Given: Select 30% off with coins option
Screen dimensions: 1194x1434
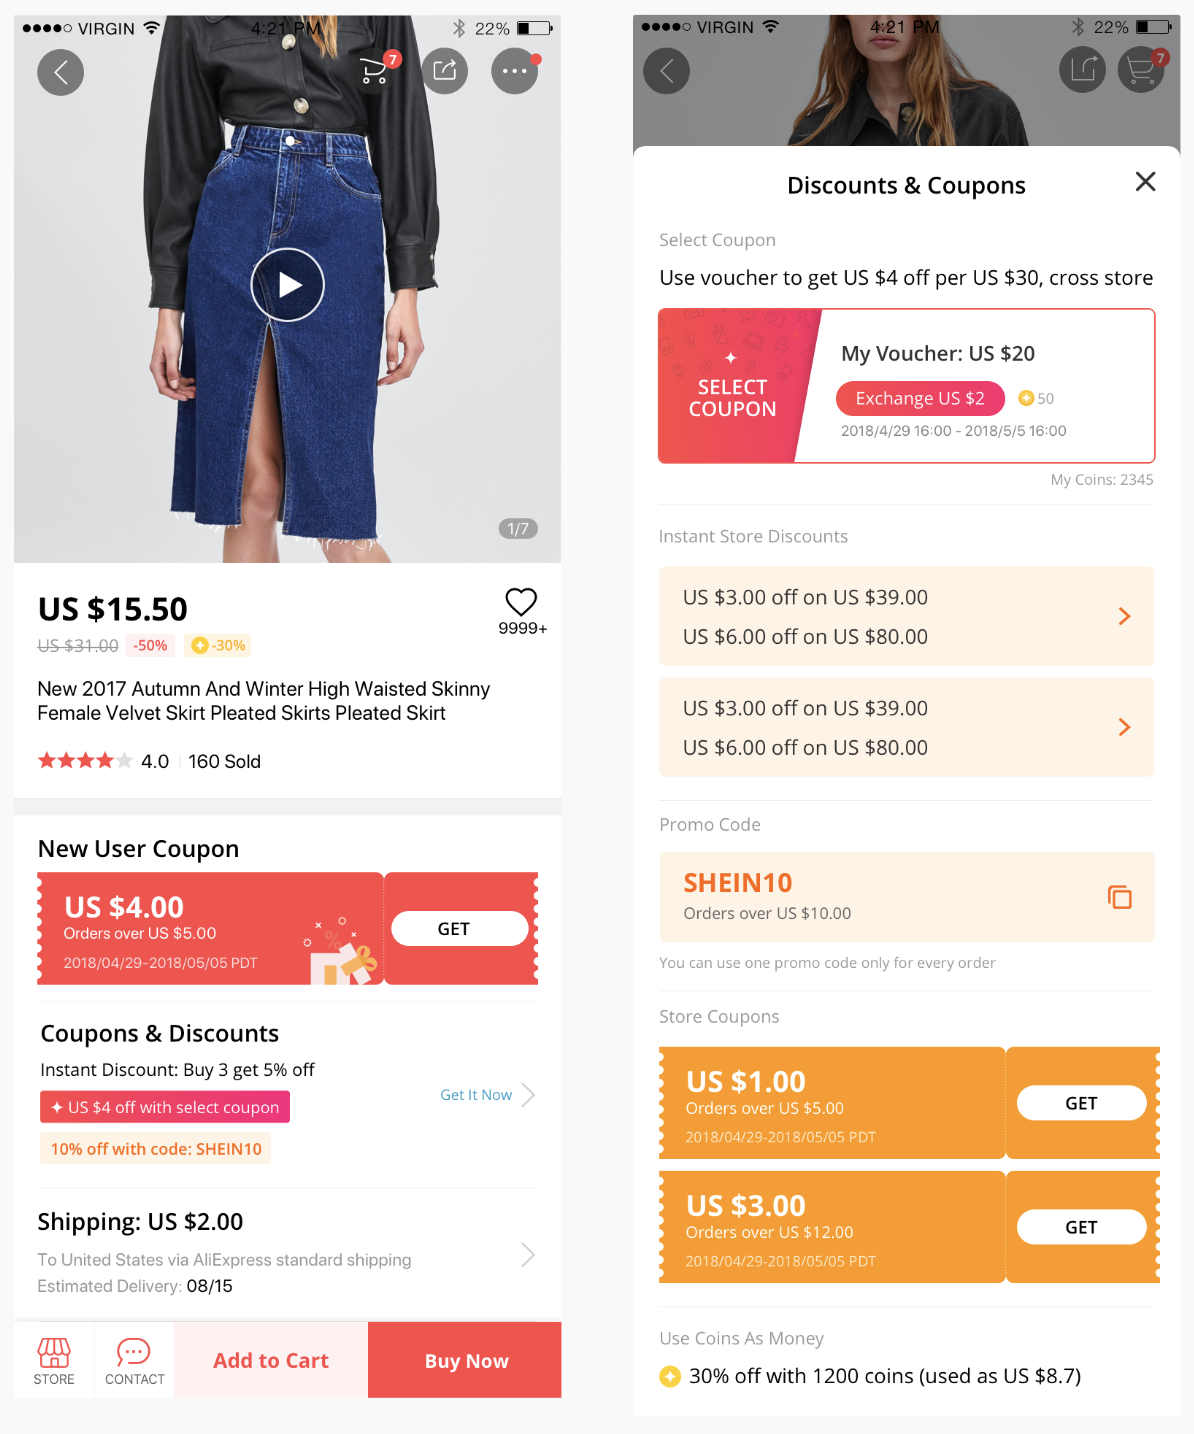Looking at the screenshot, I should pos(870,1376).
